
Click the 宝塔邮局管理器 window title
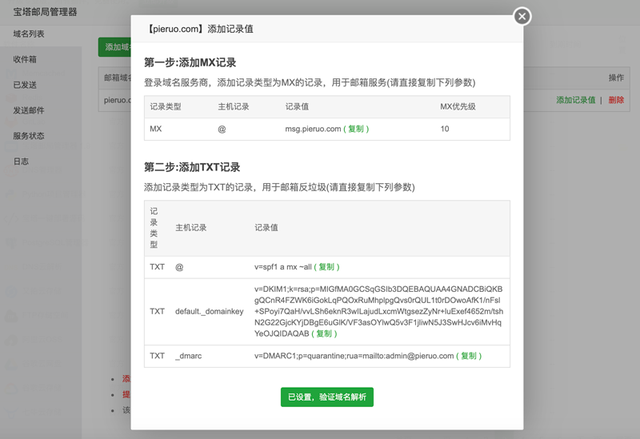(x=45, y=12)
